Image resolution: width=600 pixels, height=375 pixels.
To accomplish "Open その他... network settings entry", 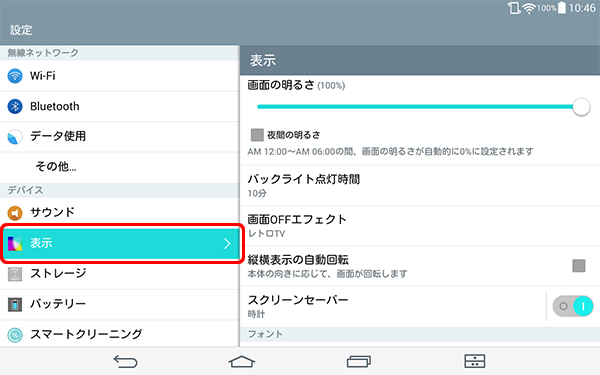I will 119,167.
